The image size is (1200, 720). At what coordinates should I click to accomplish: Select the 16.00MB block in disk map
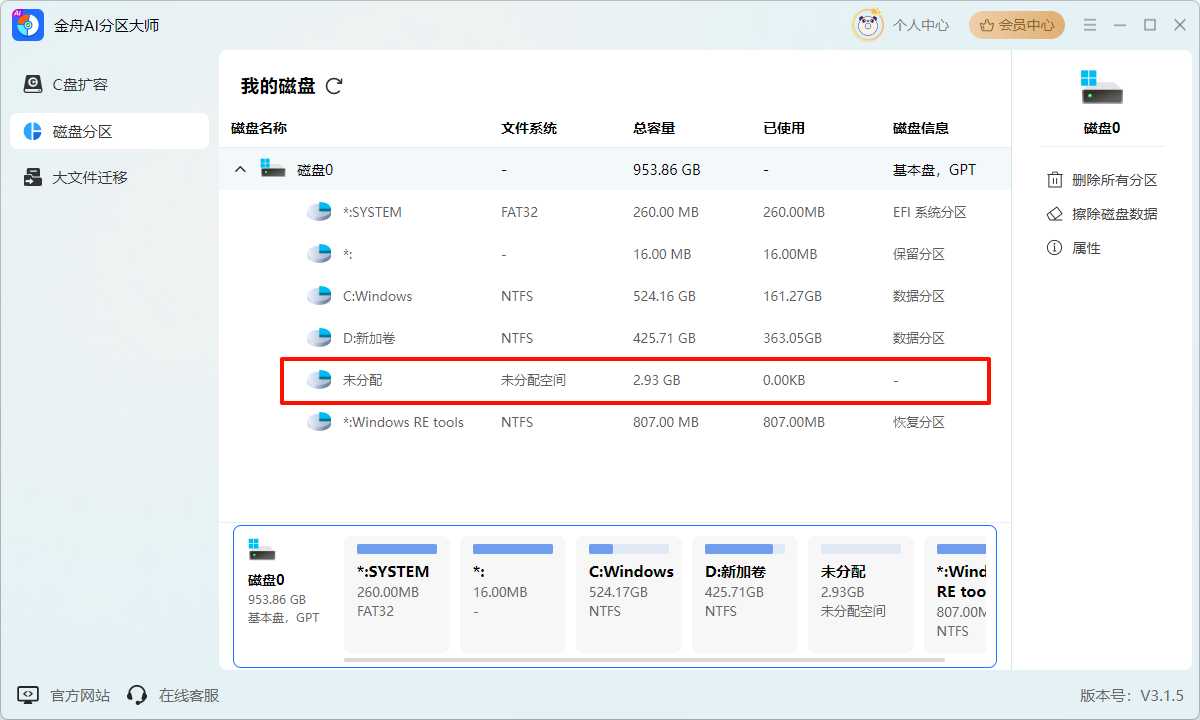(x=513, y=594)
